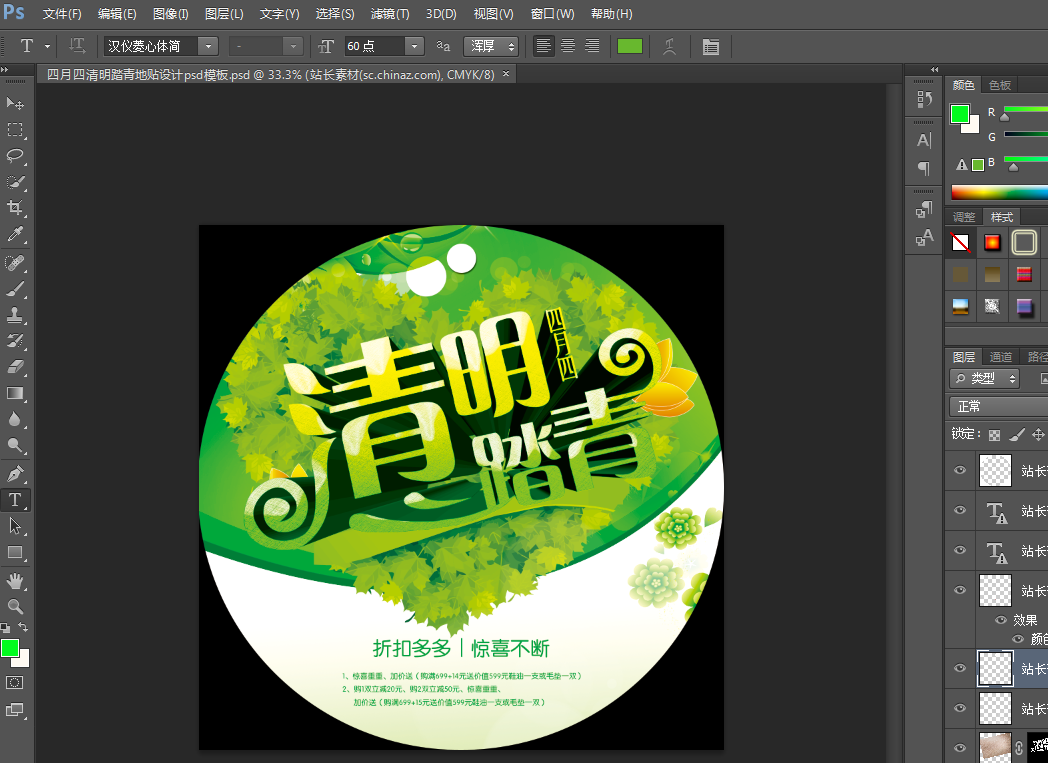Select the Pen tool
This screenshot has width=1048, height=763.
point(15,473)
